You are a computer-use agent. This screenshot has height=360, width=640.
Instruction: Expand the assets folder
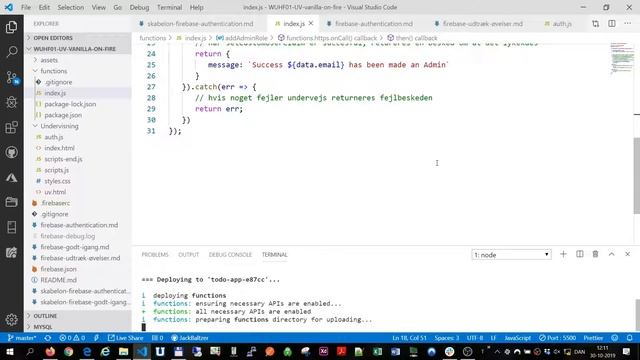point(78,60)
